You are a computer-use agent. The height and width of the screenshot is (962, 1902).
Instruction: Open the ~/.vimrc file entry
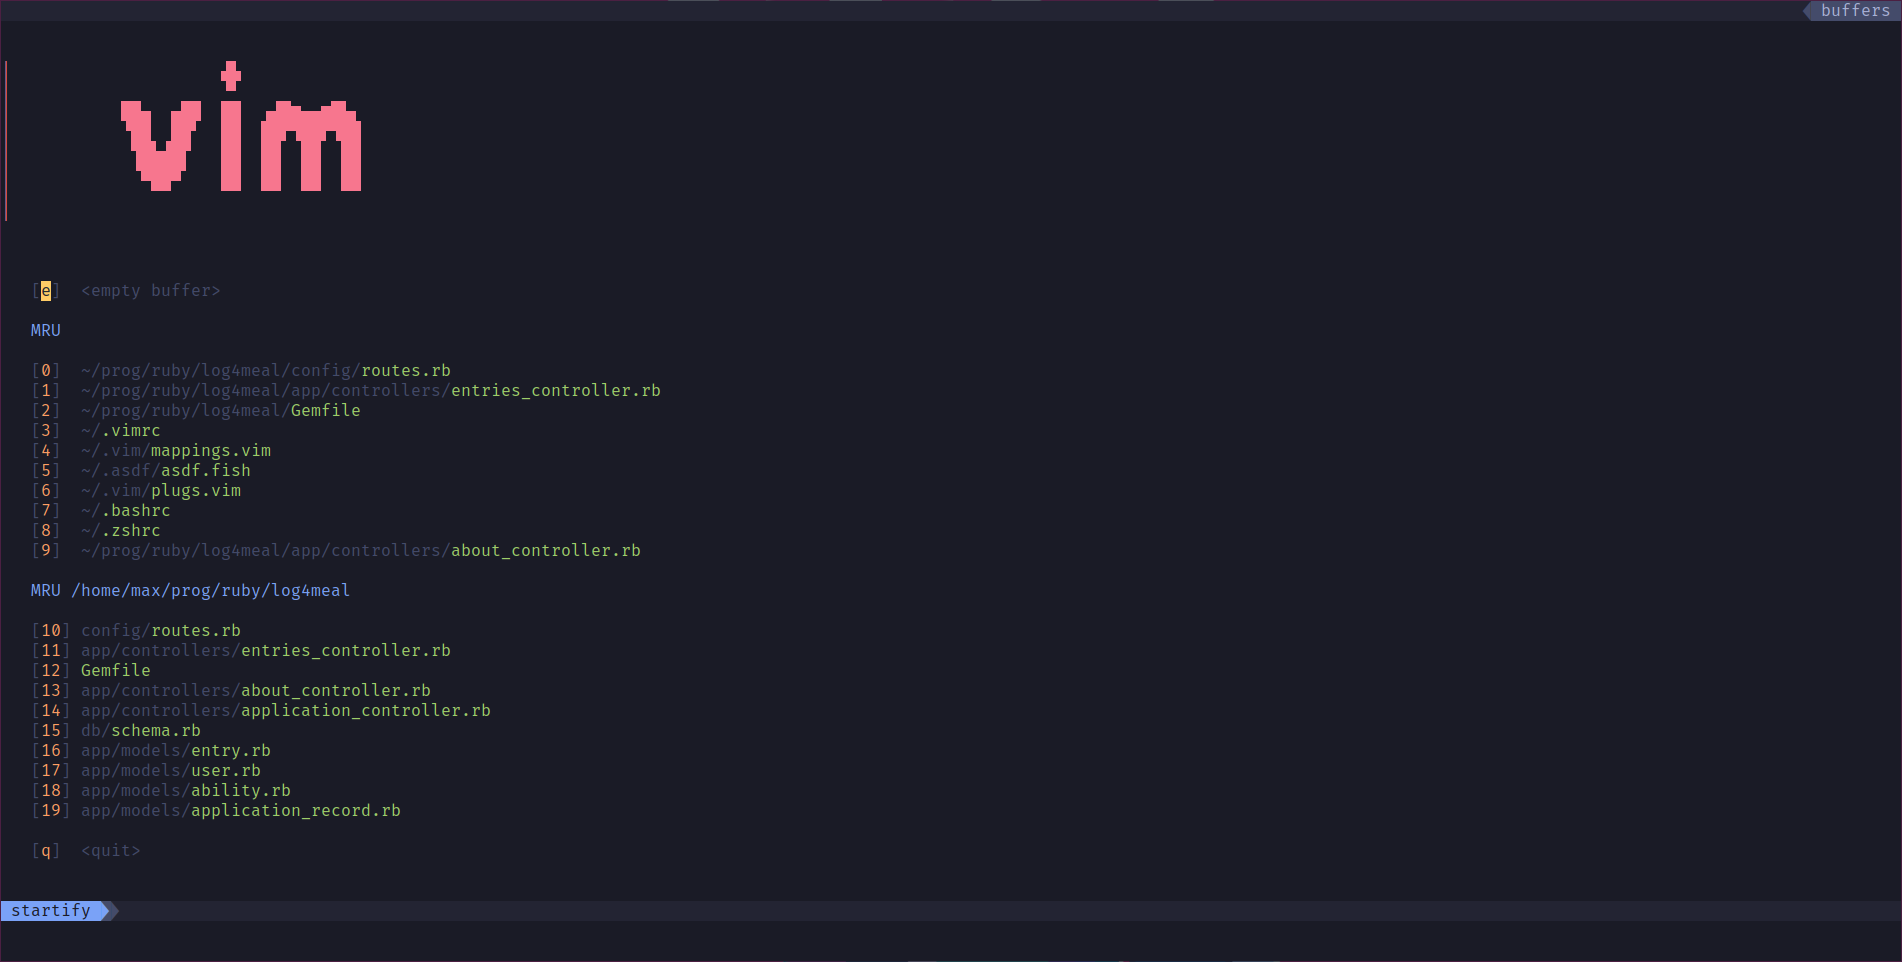coord(121,431)
